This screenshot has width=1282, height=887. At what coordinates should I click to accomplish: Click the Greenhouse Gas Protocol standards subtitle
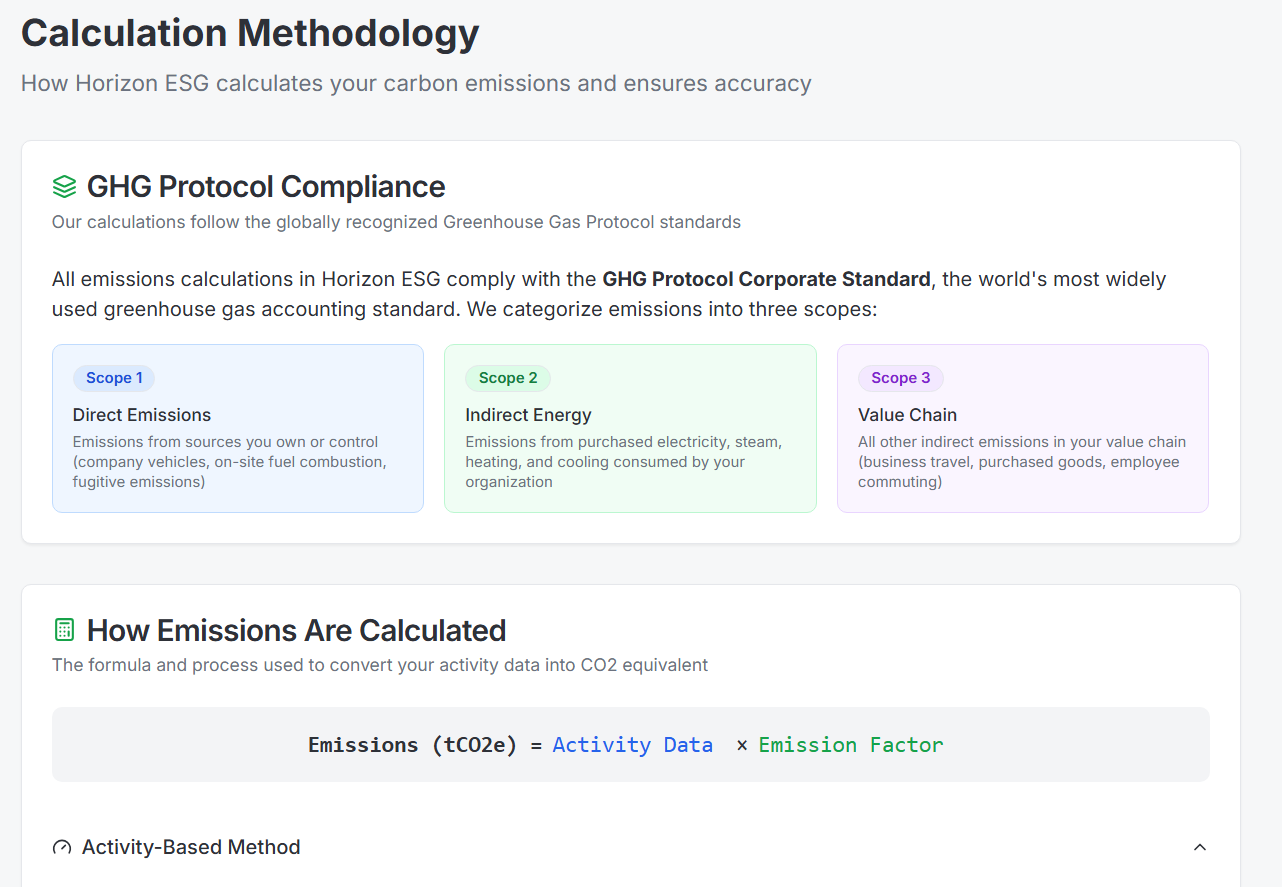pyautogui.click(x=396, y=222)
